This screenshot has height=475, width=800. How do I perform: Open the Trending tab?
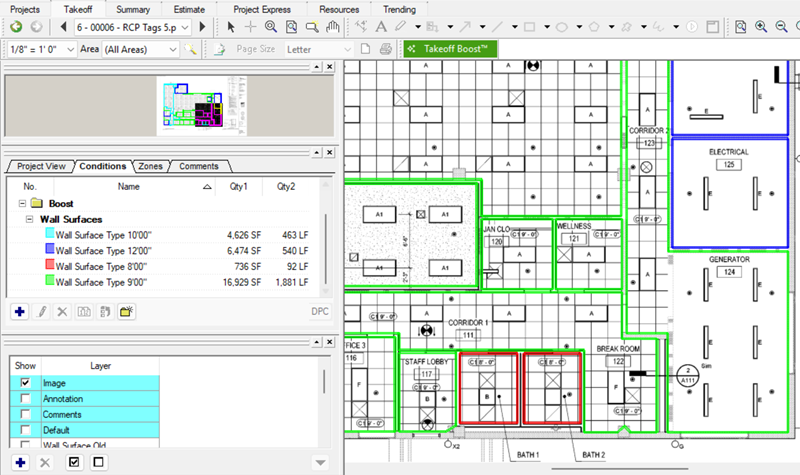pos(399,9)
